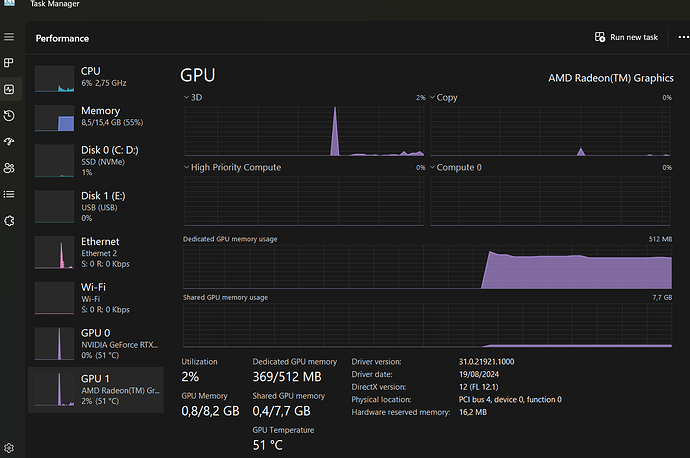
Task: Open the Details page icon
Action: tap(9, 193)
